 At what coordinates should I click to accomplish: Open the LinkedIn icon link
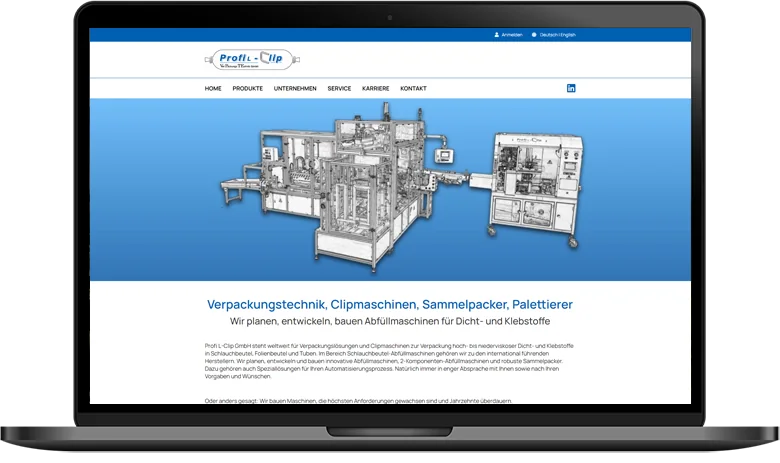pyautogui.click(x=571, y=88)
